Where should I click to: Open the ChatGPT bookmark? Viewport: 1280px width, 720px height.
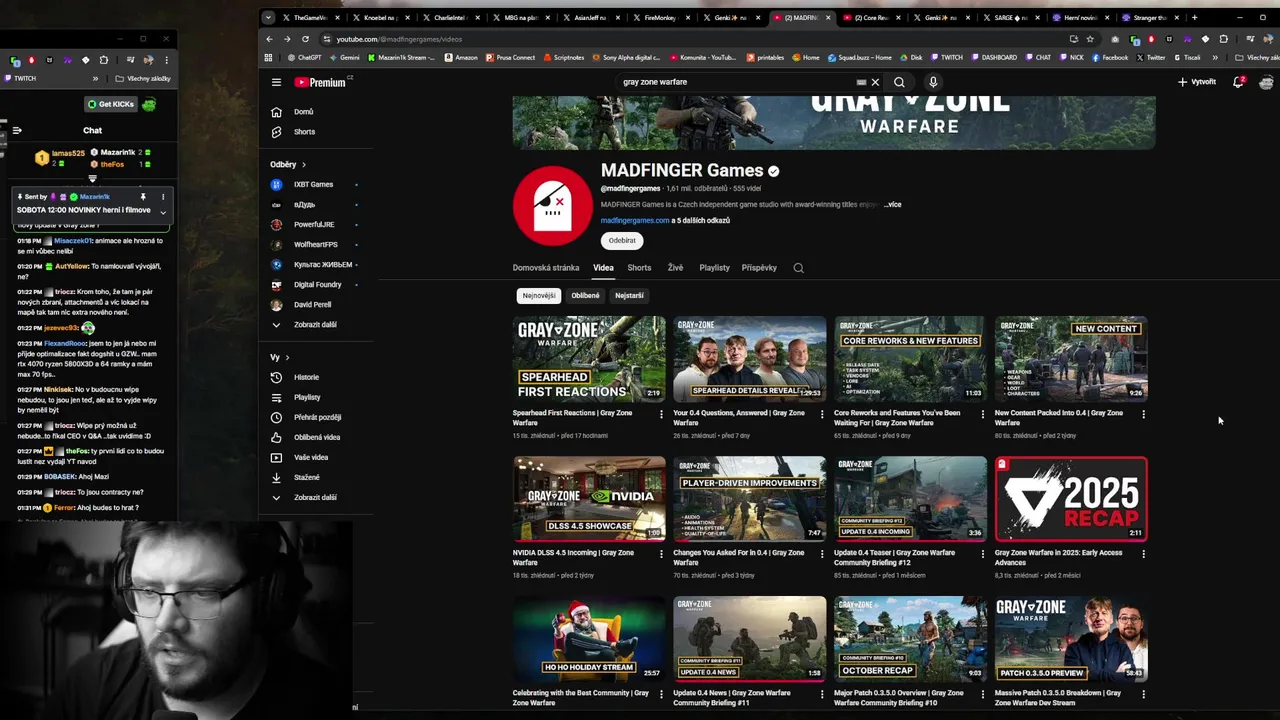pyautogui.click(x=304, y=57)
